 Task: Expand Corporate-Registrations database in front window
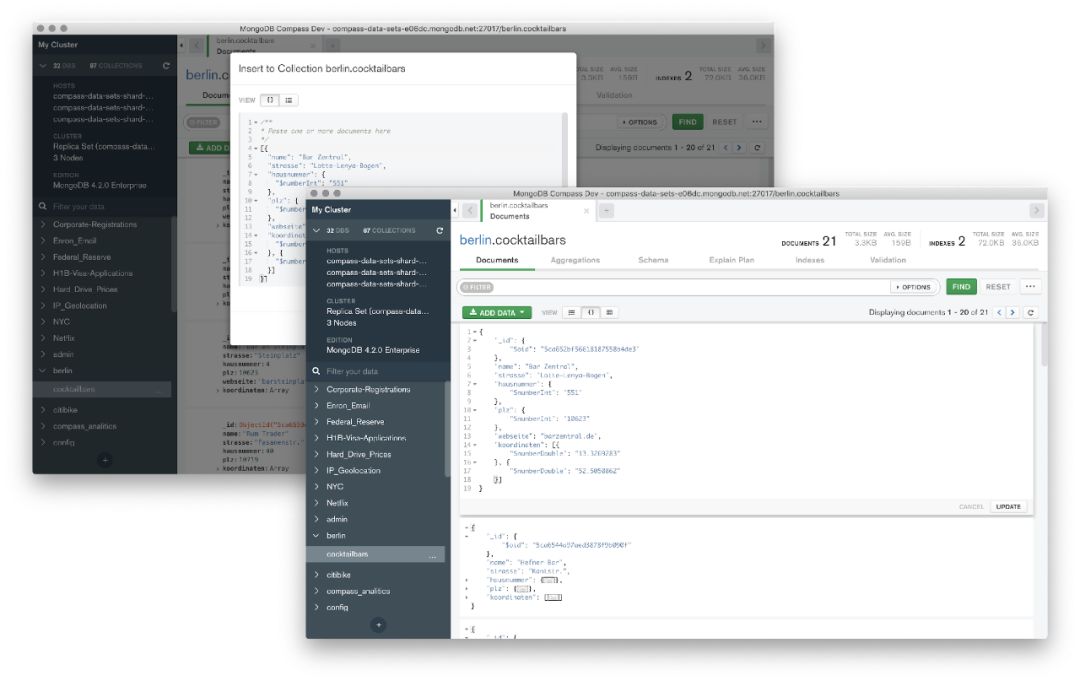tap(316, 390)
